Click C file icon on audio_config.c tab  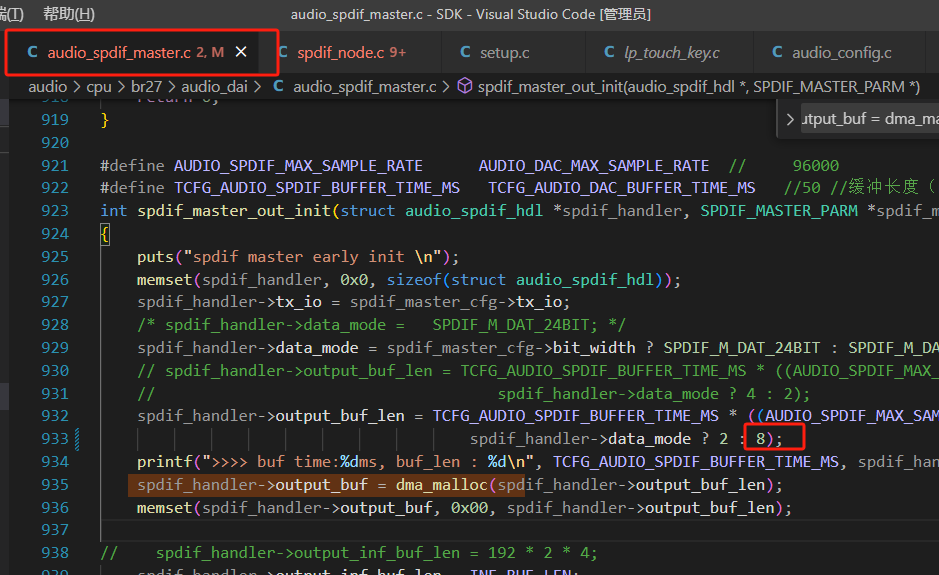777,52
